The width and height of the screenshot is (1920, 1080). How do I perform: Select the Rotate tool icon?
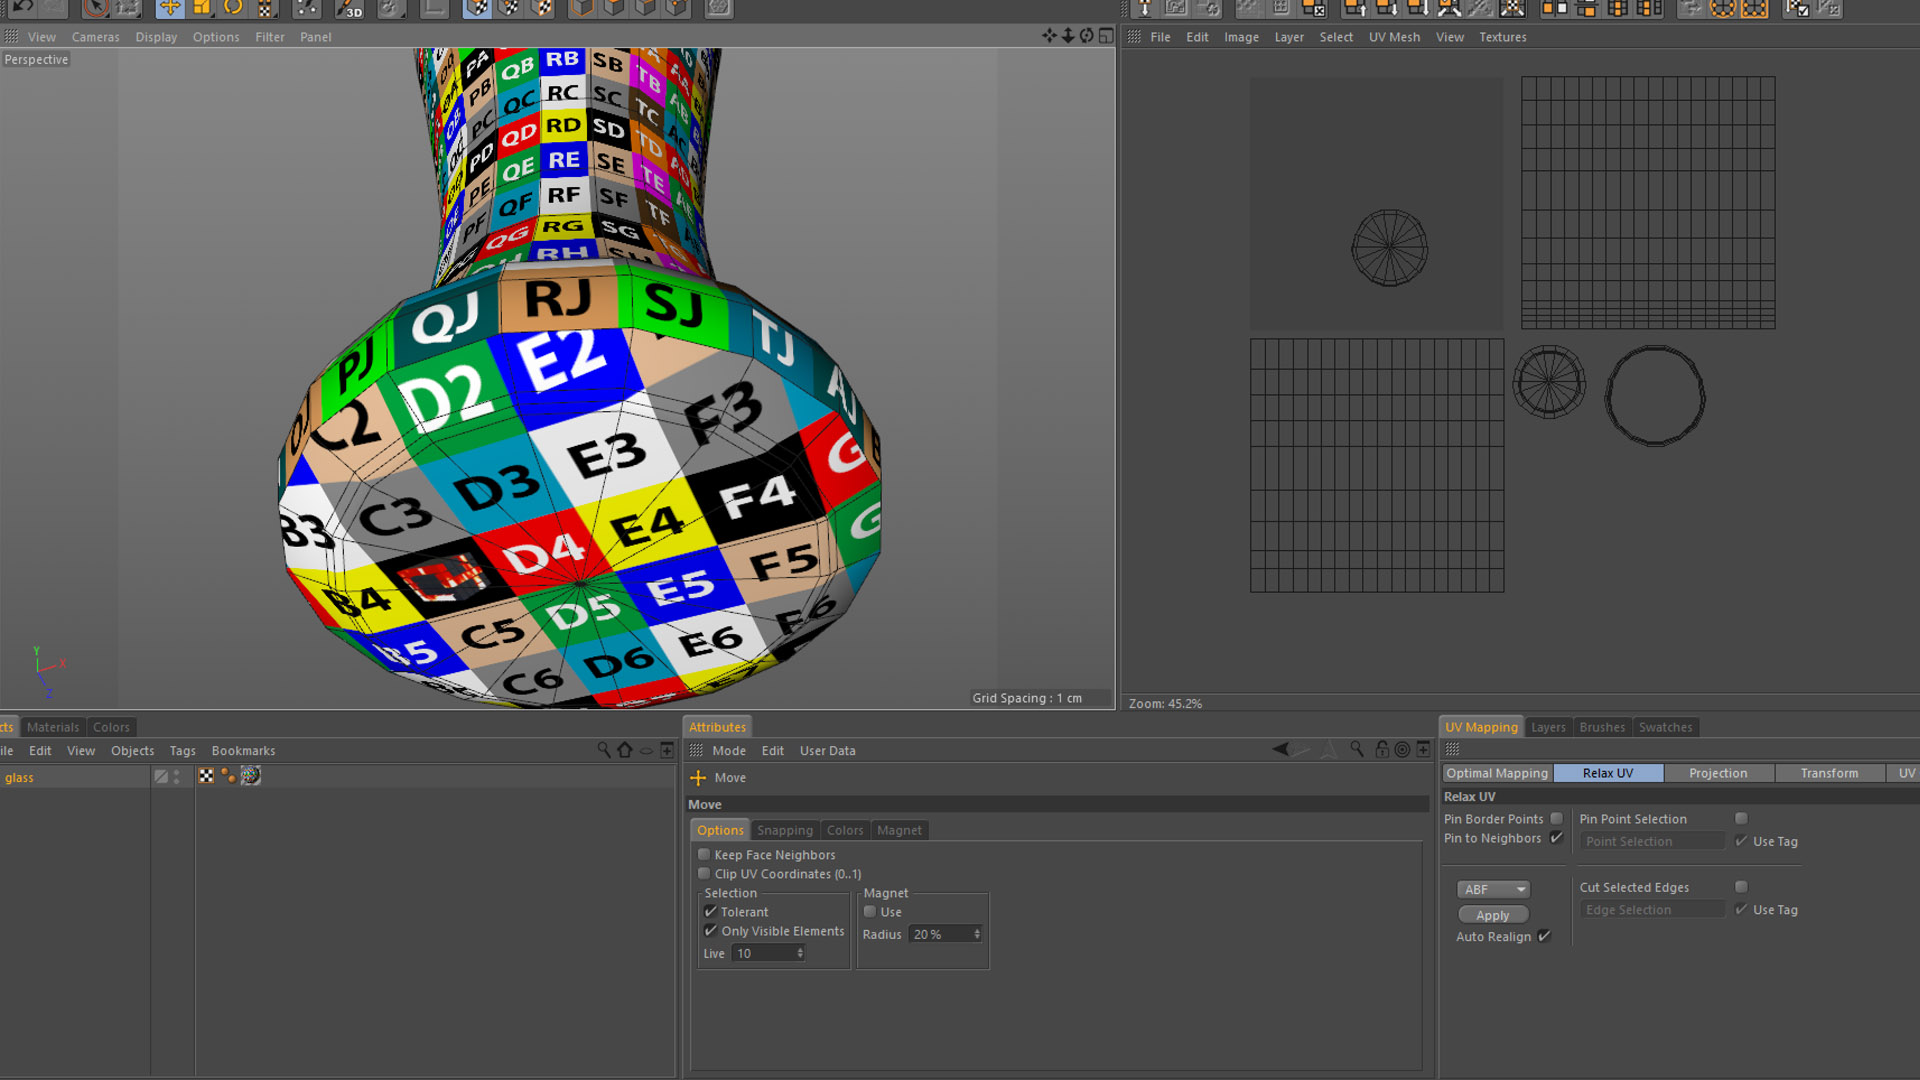tap(233, 8)
